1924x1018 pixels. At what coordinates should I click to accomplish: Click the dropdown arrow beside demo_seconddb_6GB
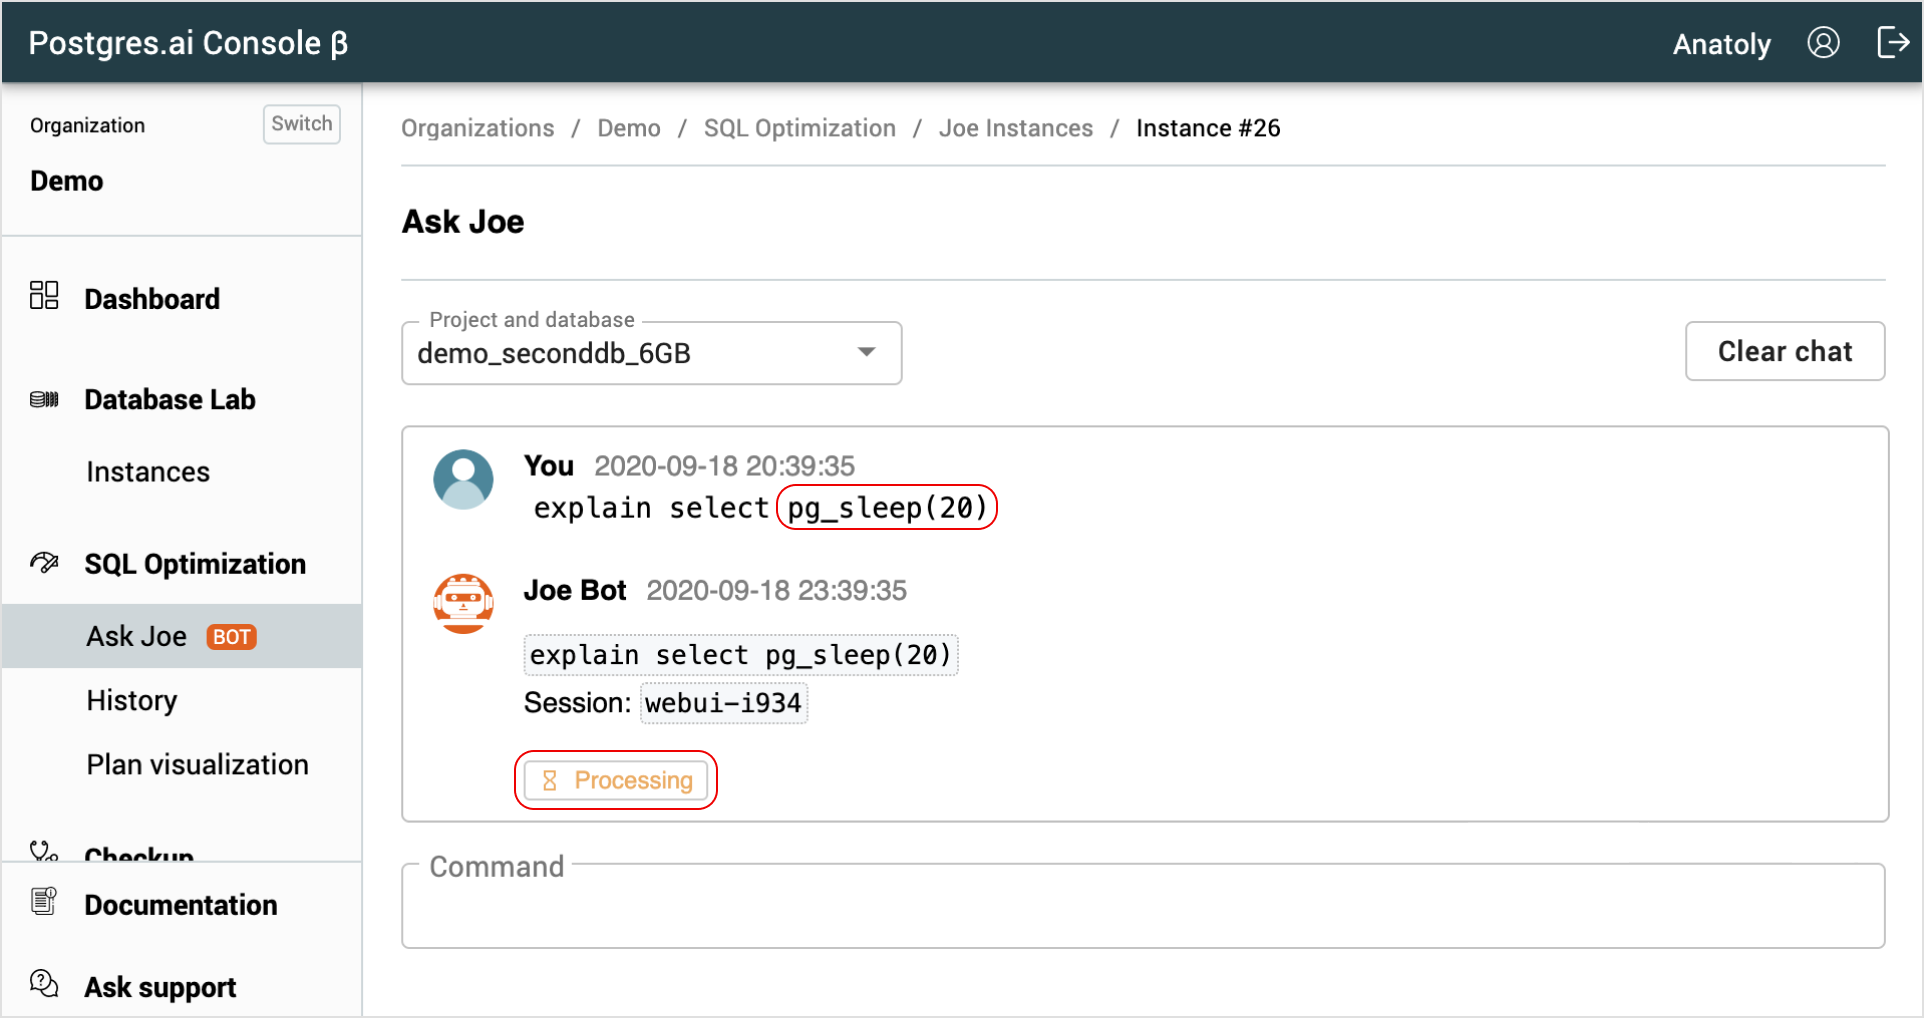tap(866, 352)
